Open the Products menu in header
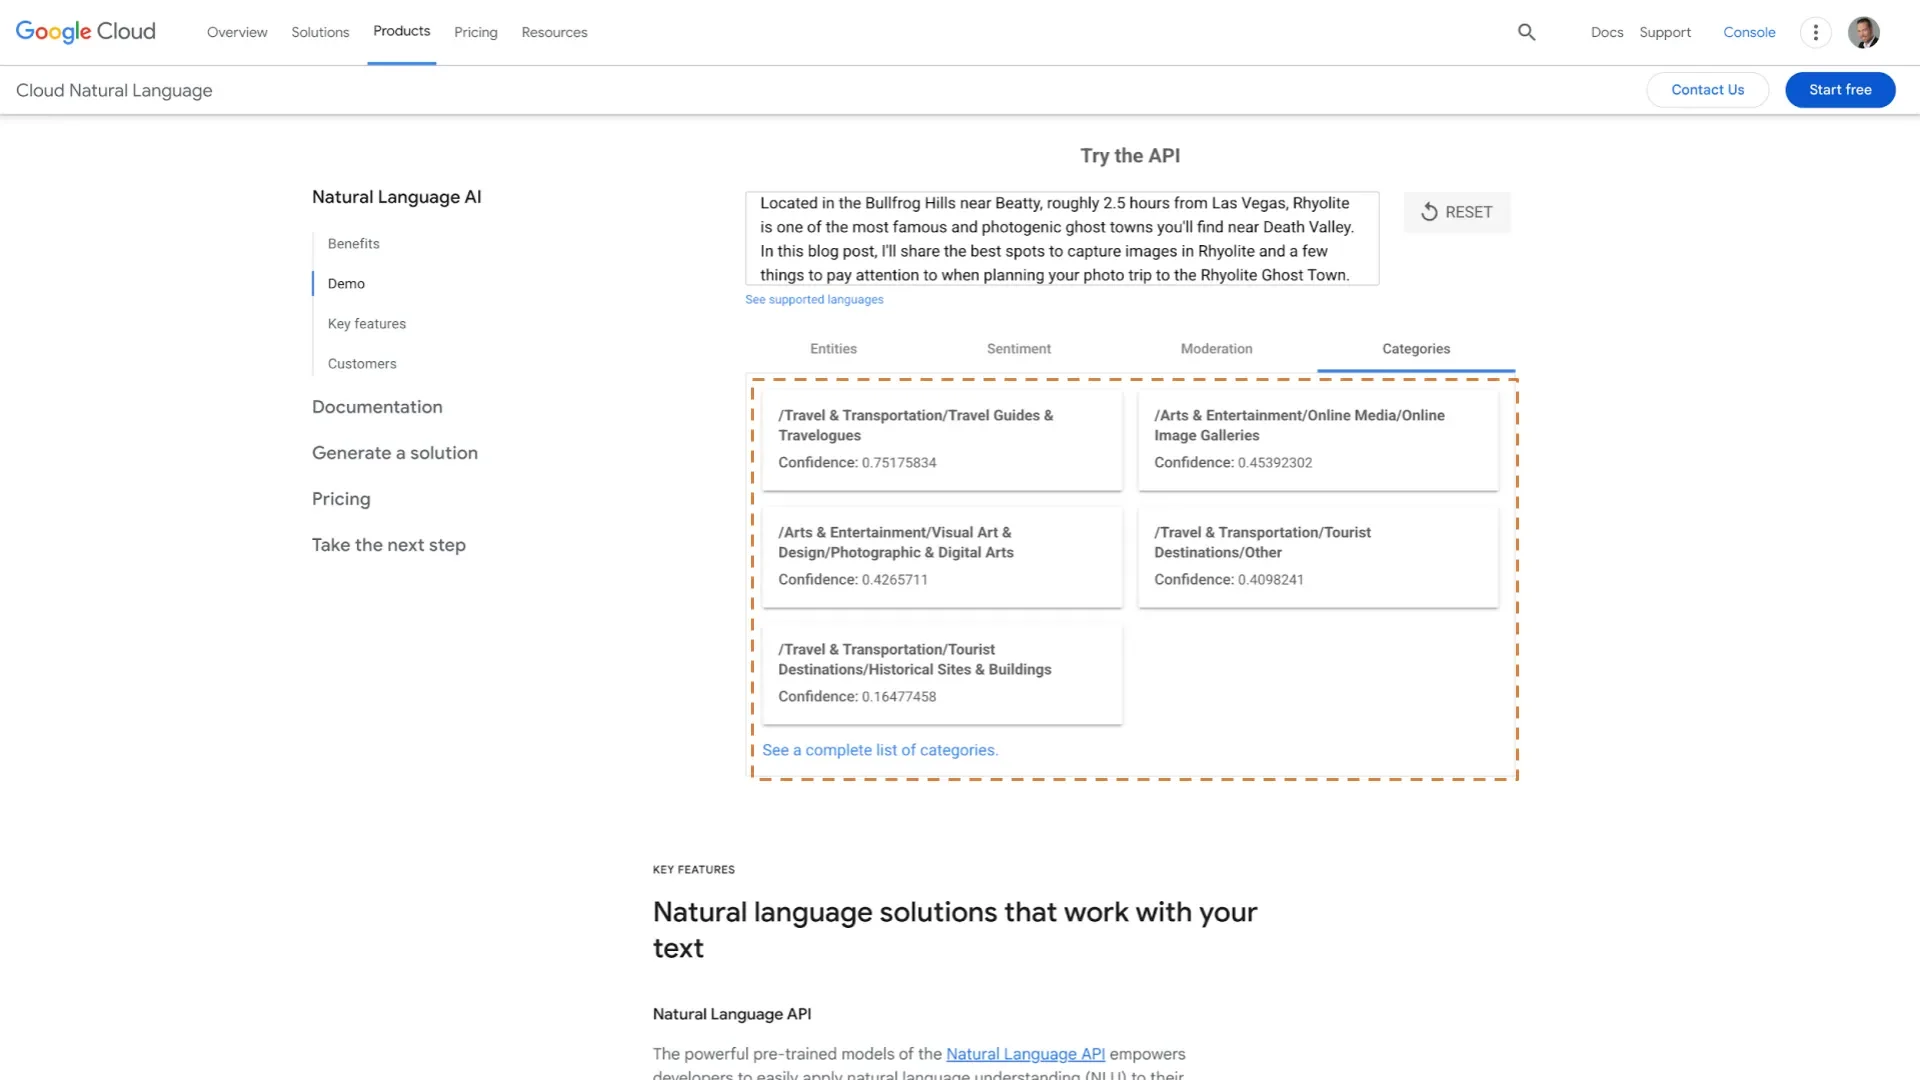Screen dimensions: 1920x1080 click(401, 31)
